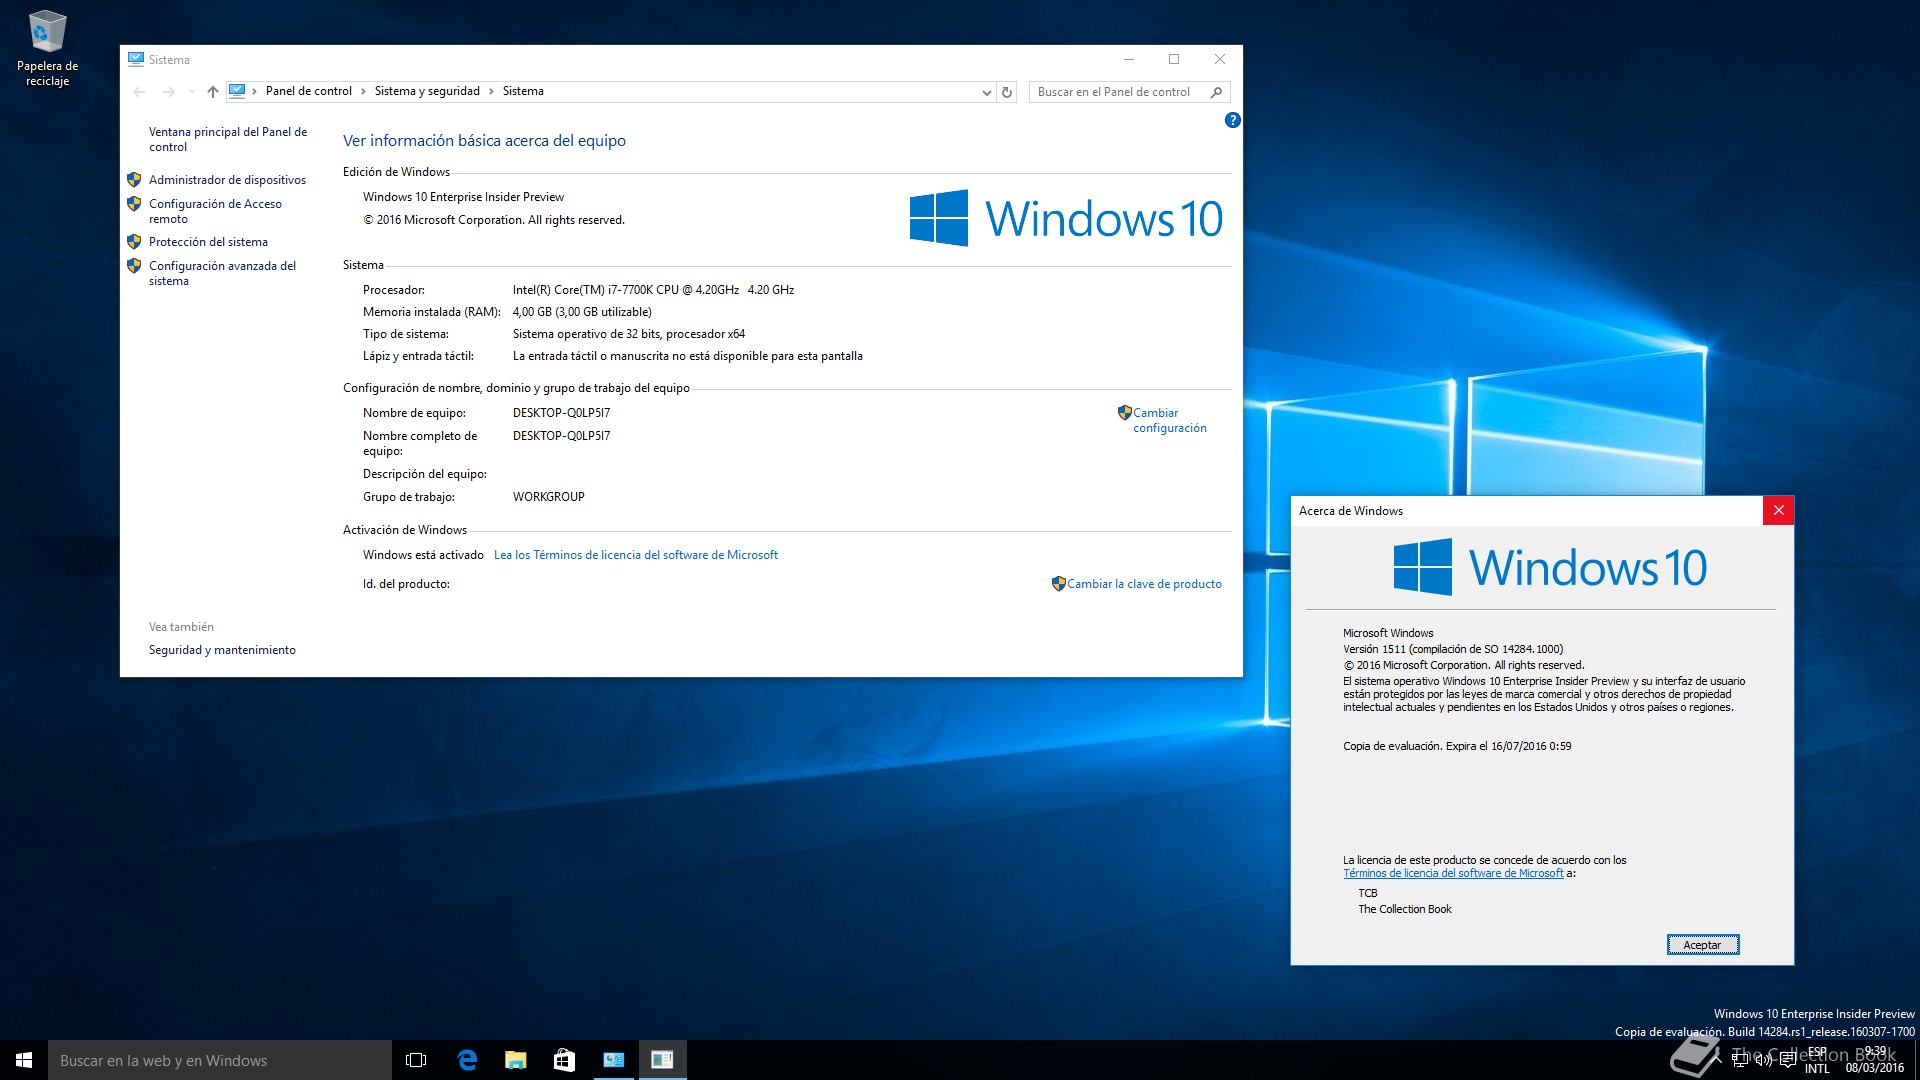Click the ESP INTL language indicator

pyautogui.click(x=1817, y=1060)
